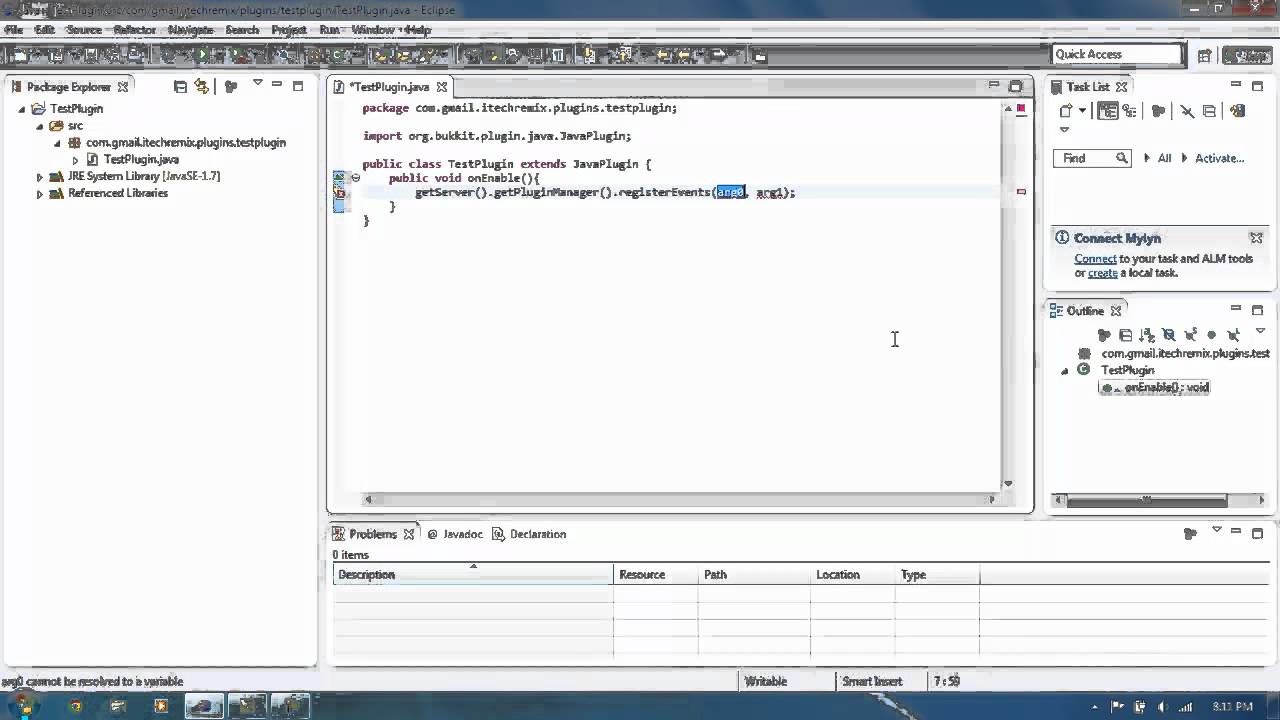Close the Connect Mylyn notice
Image resolution: width=1280 pixels, height=720 pixels.
tap(1256, 238)
